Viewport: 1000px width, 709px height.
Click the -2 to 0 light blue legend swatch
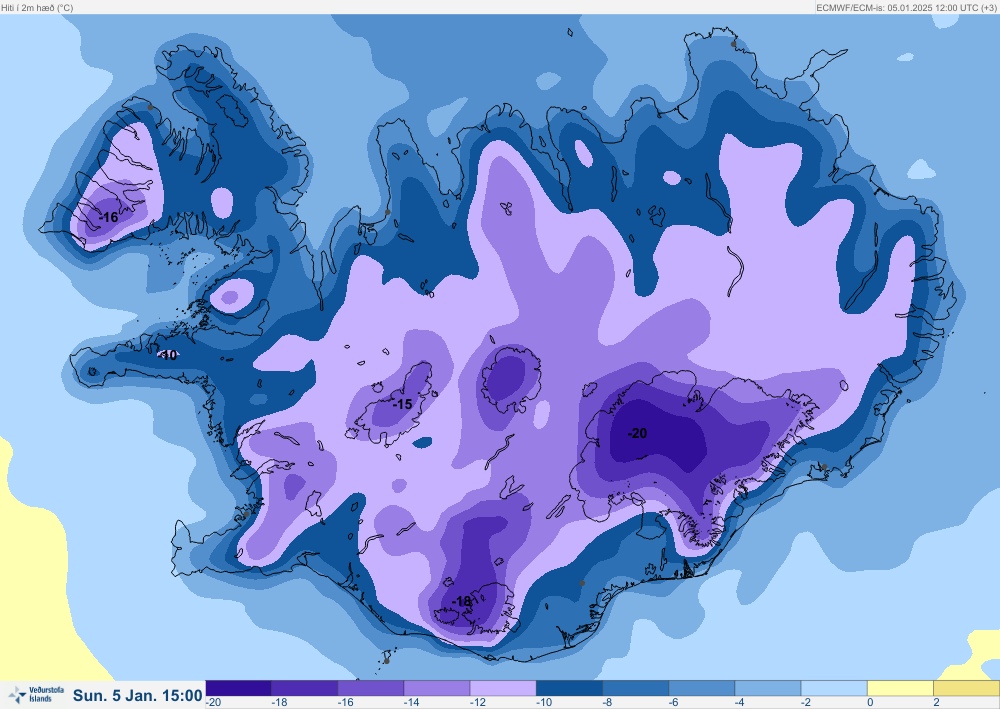835,688
